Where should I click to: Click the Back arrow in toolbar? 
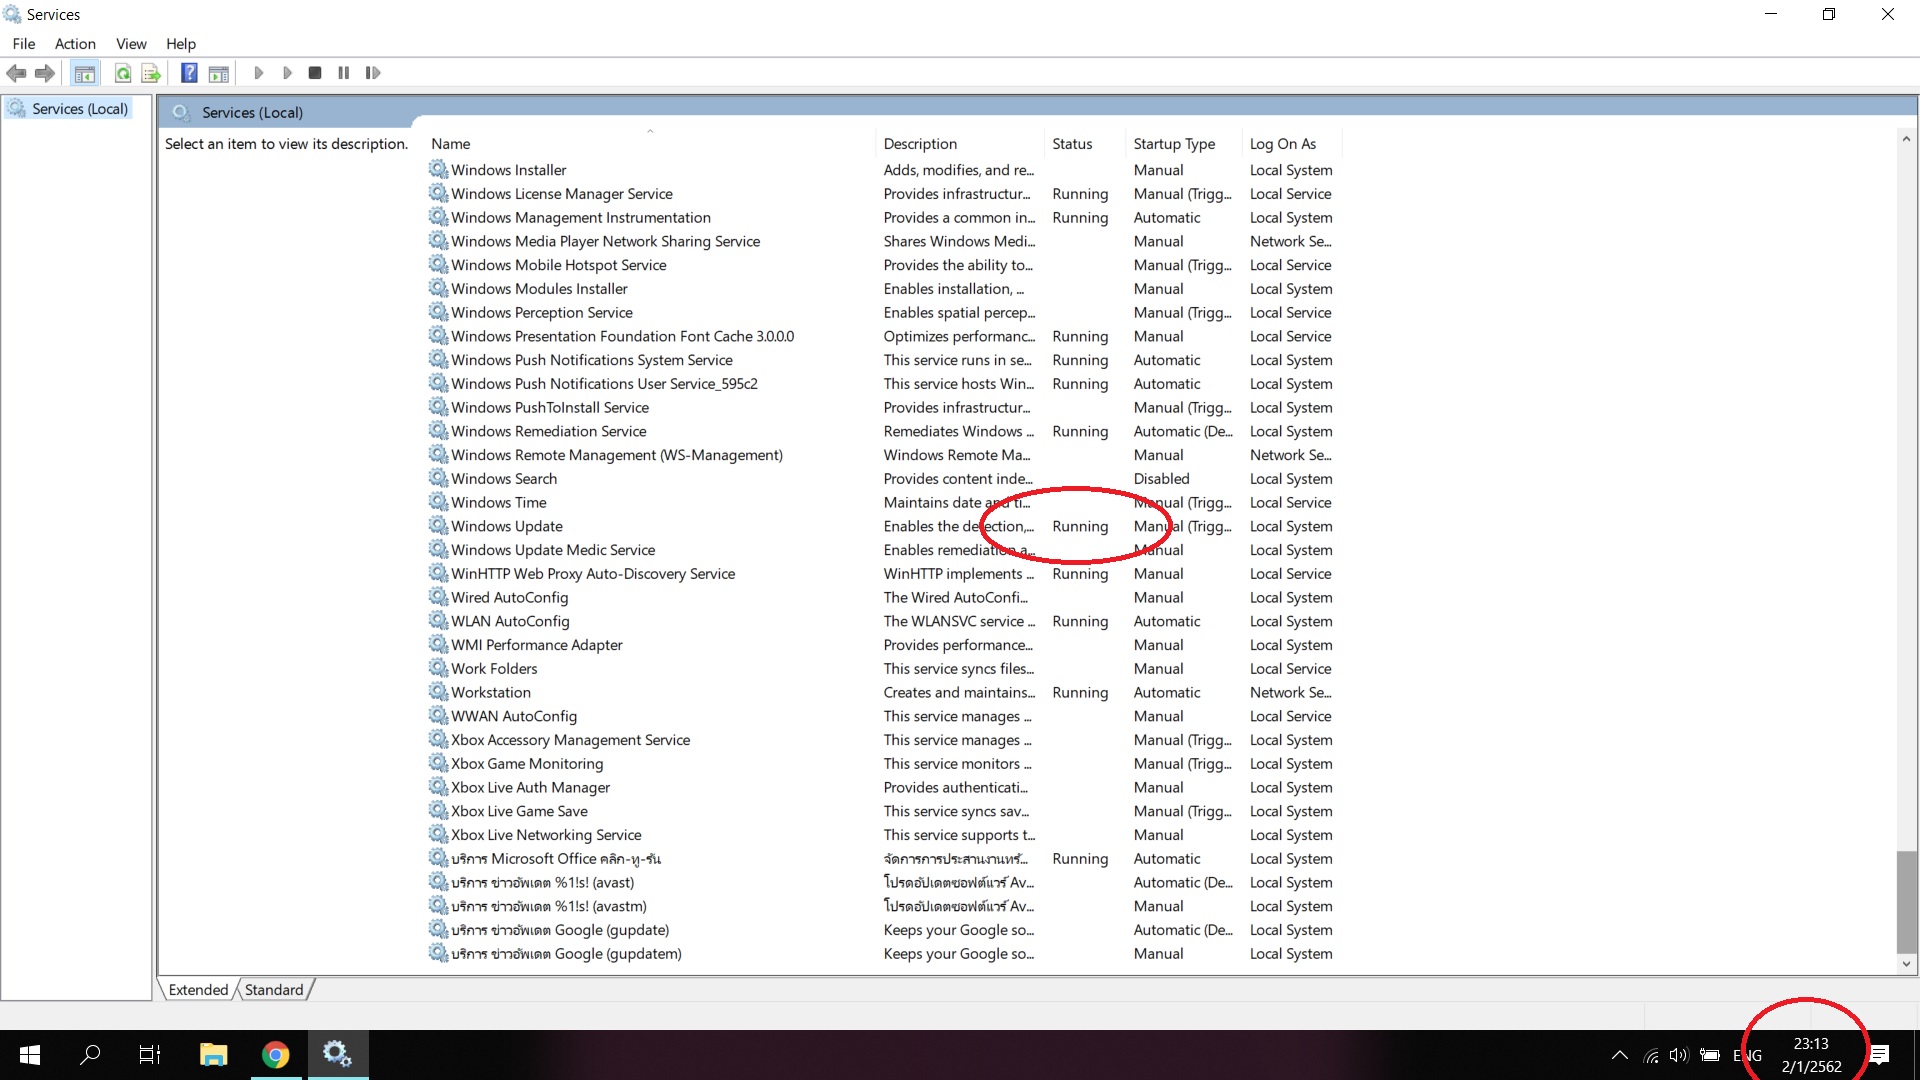[x=16, y=73]
